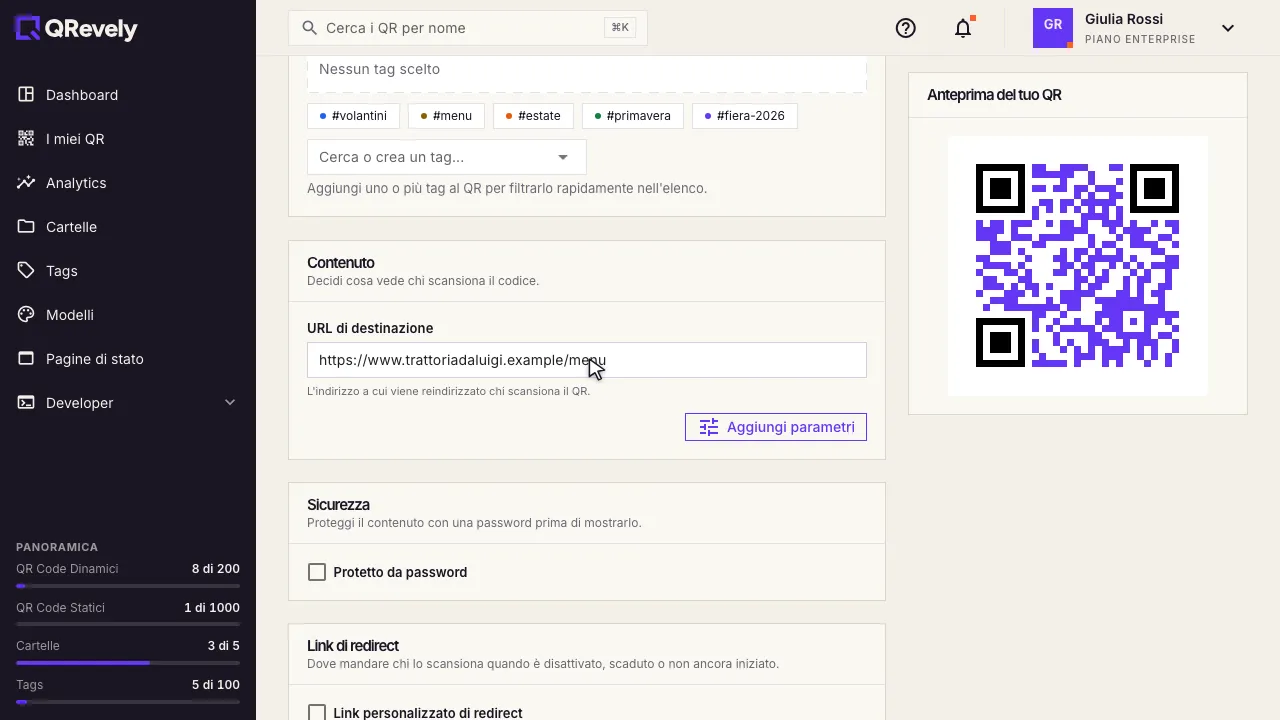Click the I miei QR icon
Screen dimensions: 1280x720
(x=26, y=139)
